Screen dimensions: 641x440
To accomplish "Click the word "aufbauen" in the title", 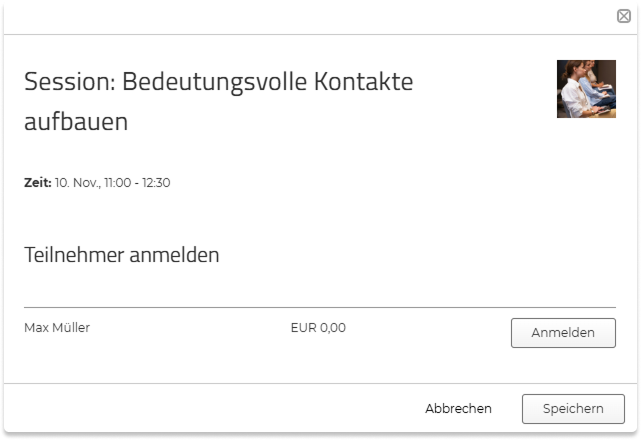I will pos(76,122).
